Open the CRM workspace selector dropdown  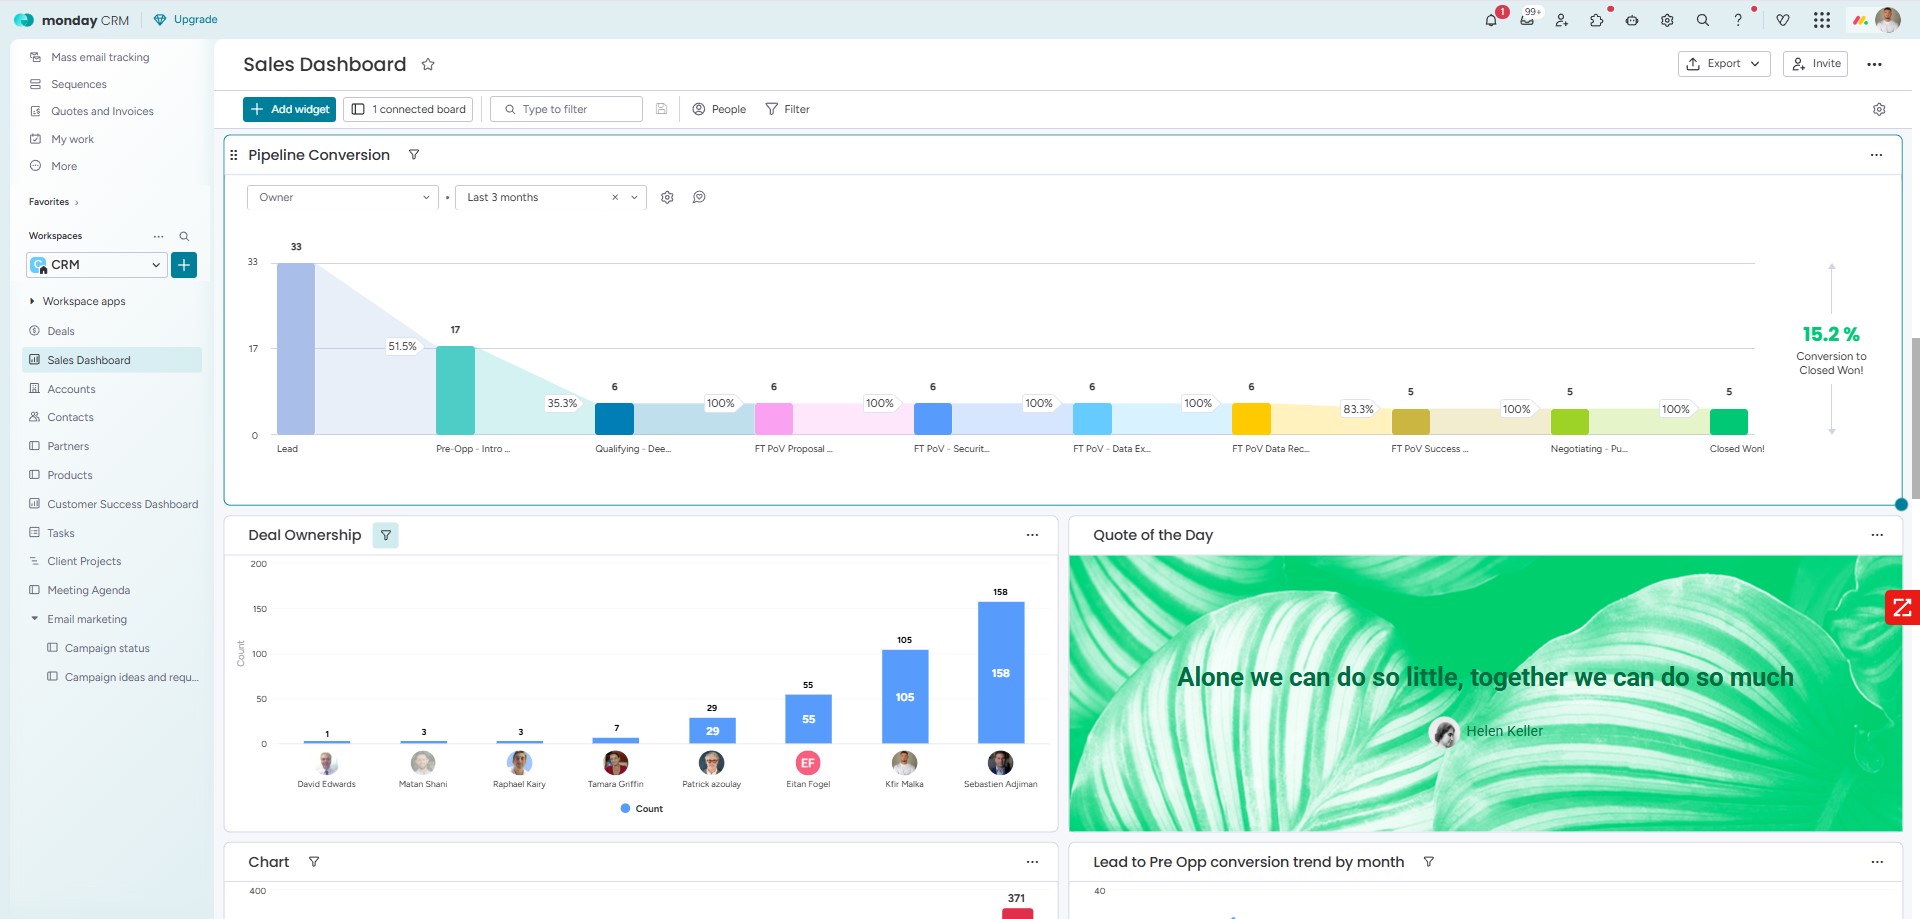tap(96, 265)
